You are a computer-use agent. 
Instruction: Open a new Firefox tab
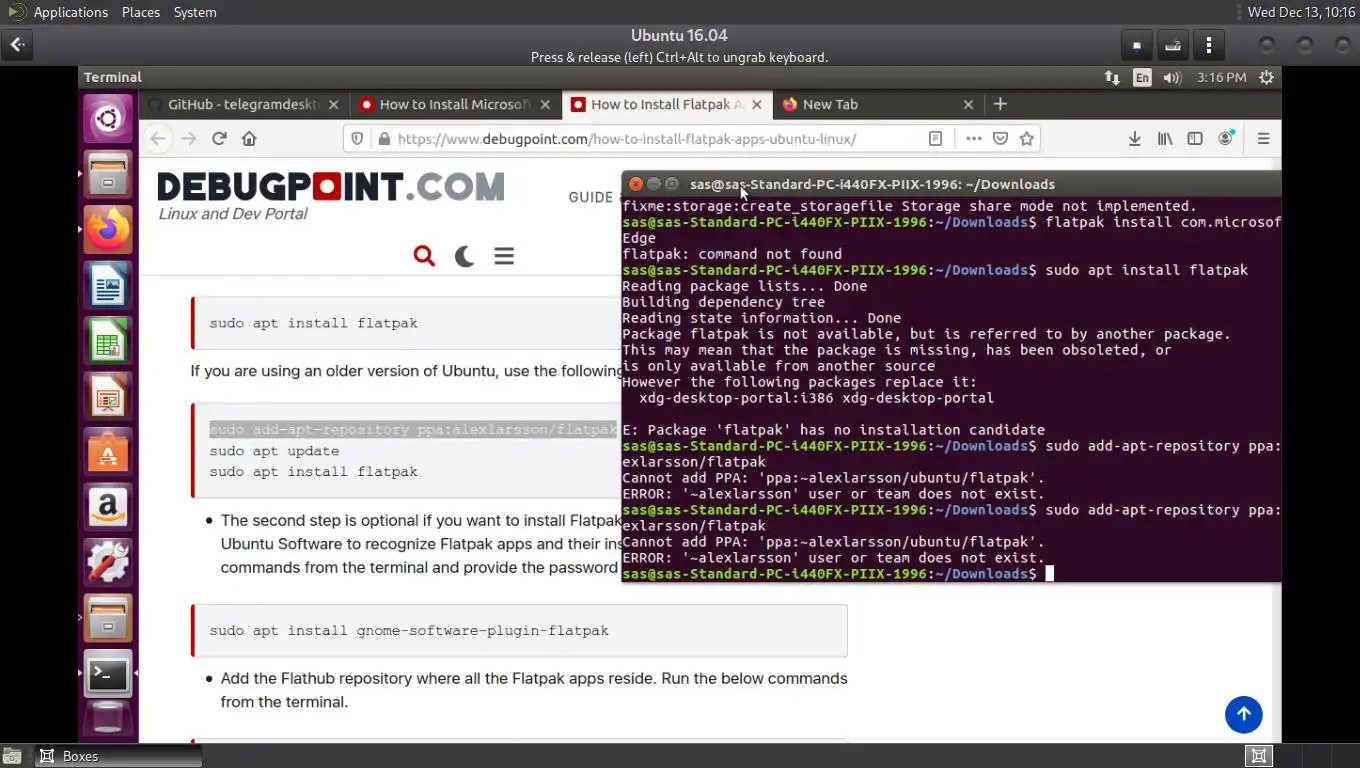(x=1000, y=104)
